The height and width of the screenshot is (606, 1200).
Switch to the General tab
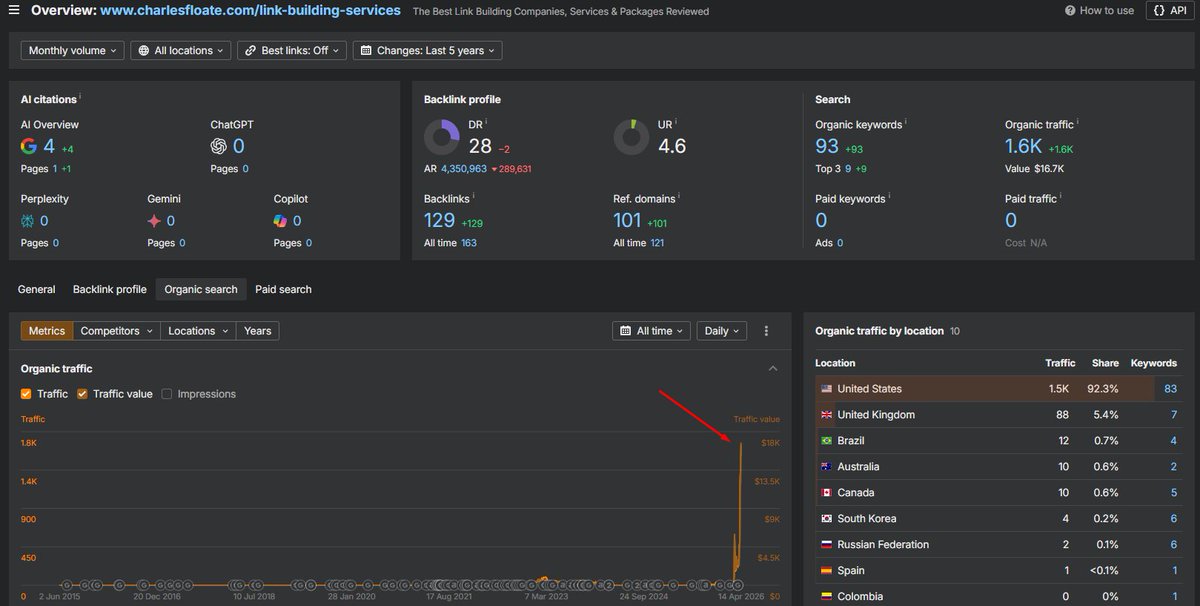tap(37, 289)
